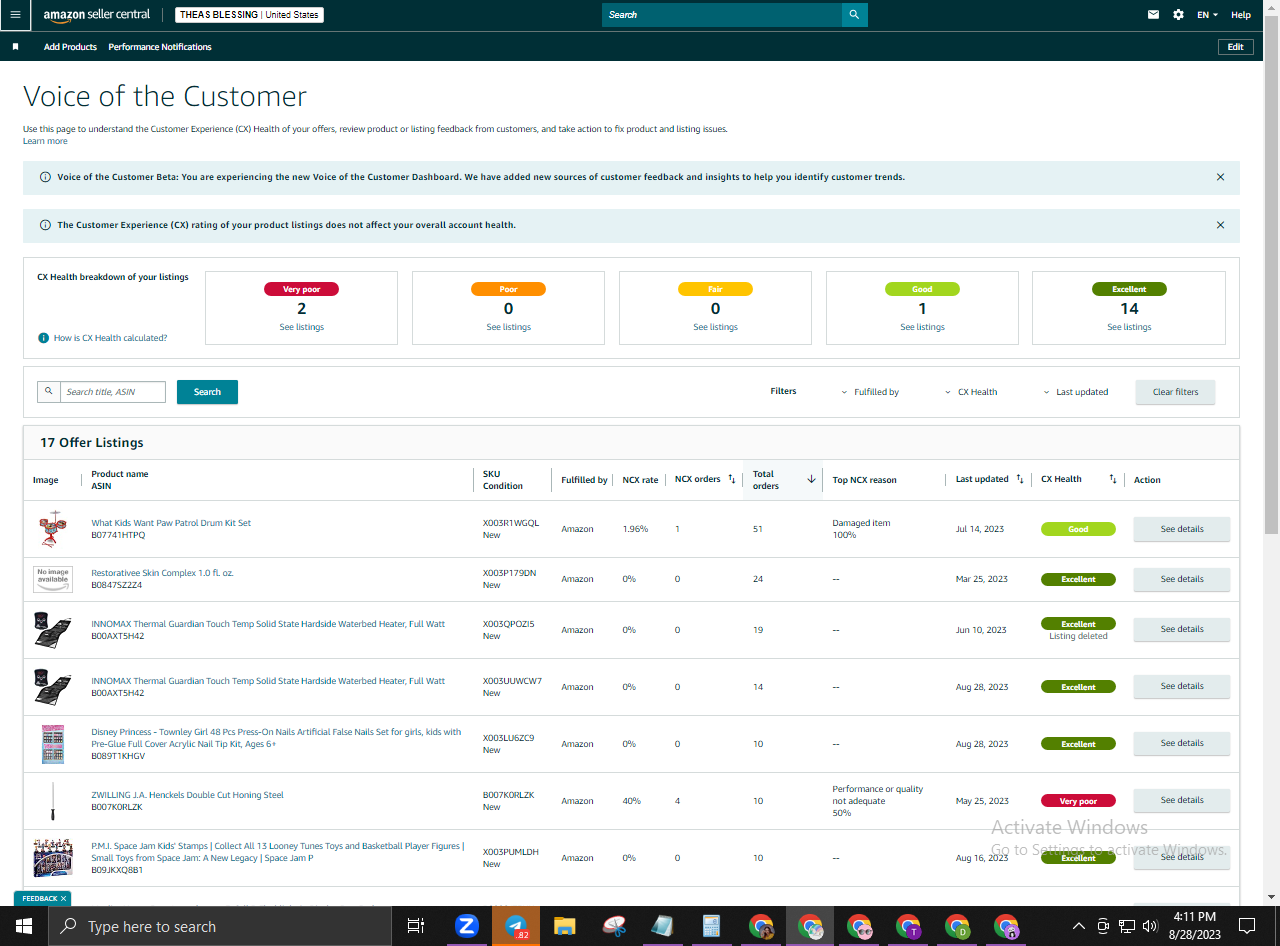The width and height of the screenshot is (1280, 946).
Task: Open the mail messages icon
Action: point(1153,15)
